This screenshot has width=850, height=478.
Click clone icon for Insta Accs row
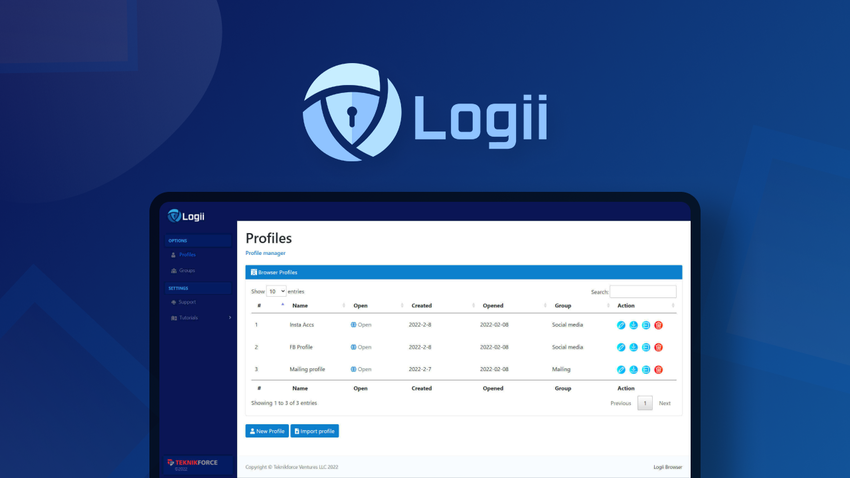[646, 325]
